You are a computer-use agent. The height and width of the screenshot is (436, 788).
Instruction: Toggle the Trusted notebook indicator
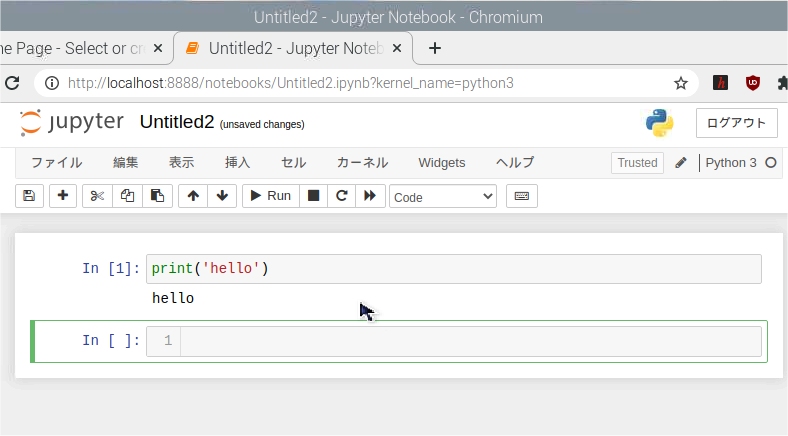[x=637, y=163]
